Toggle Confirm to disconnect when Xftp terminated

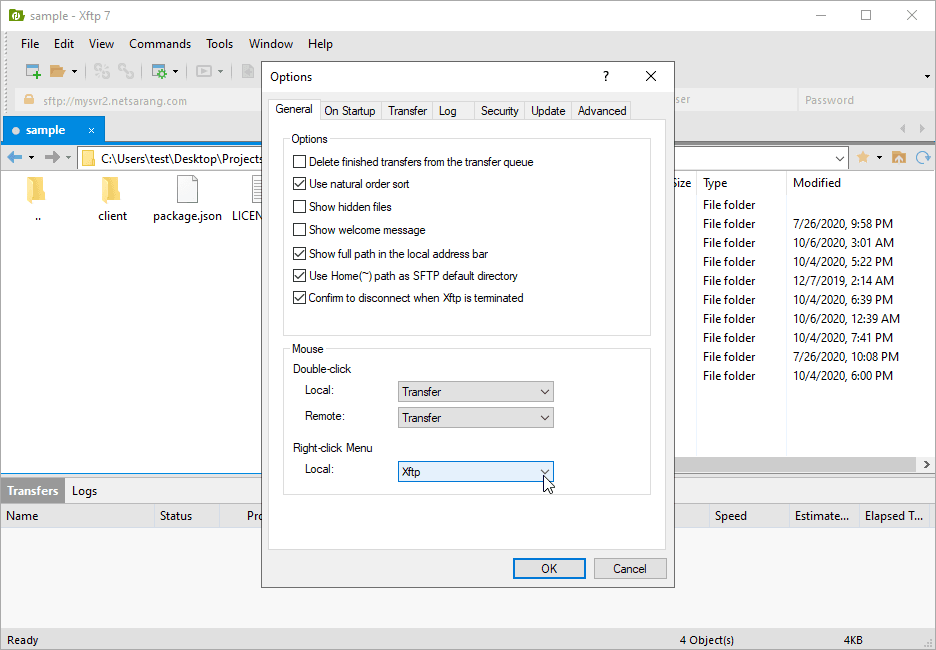coord(299,298)
